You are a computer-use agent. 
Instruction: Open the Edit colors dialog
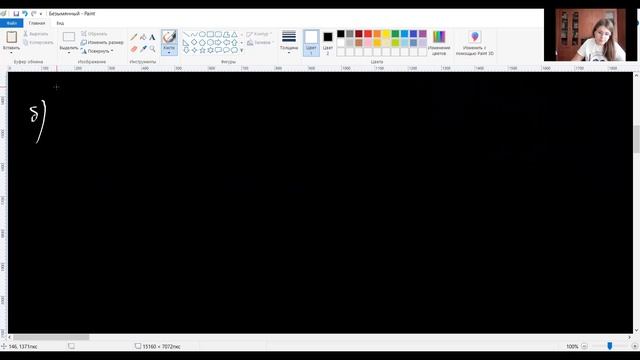[439, 43]
